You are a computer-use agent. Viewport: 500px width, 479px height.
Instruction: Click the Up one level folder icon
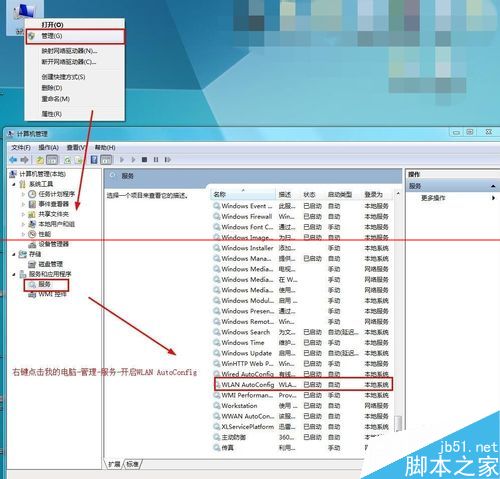point(40,160)
